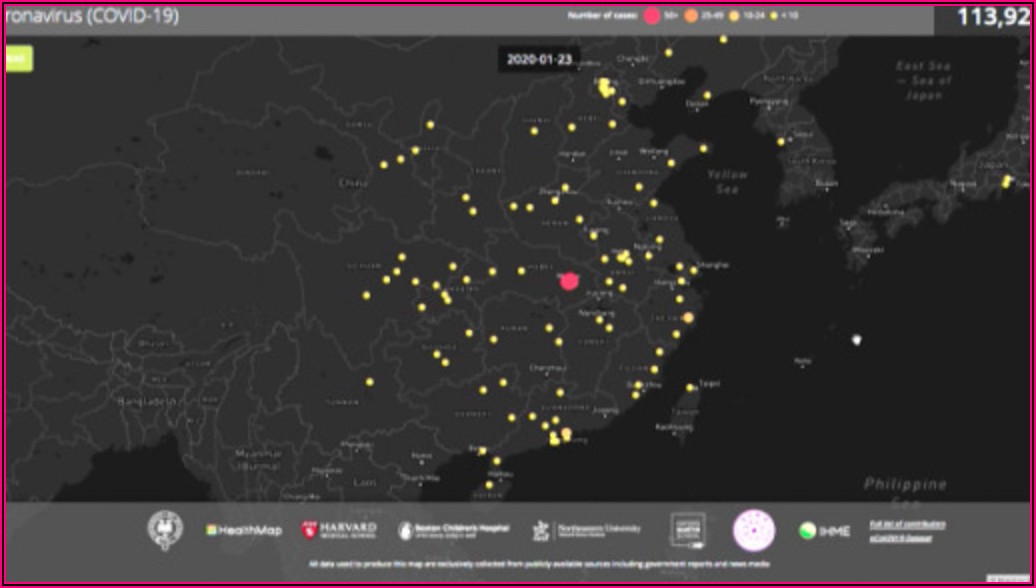Screen dimensions: 1036x588
Task: Open the nCoV2019 dataset link
Action: point(901,538)
